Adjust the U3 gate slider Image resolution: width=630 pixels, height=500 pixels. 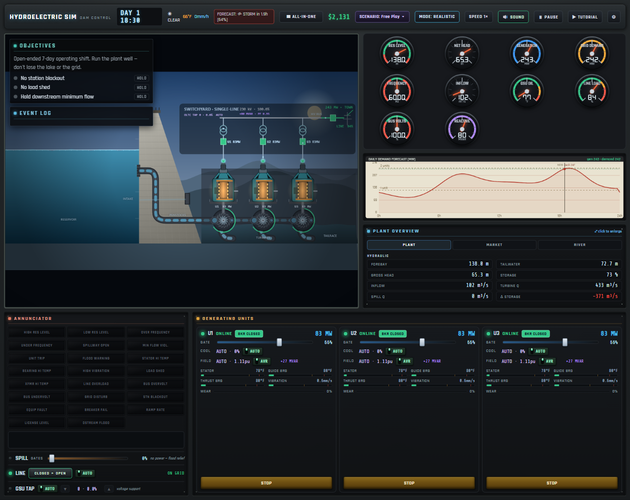click(550, 342)
